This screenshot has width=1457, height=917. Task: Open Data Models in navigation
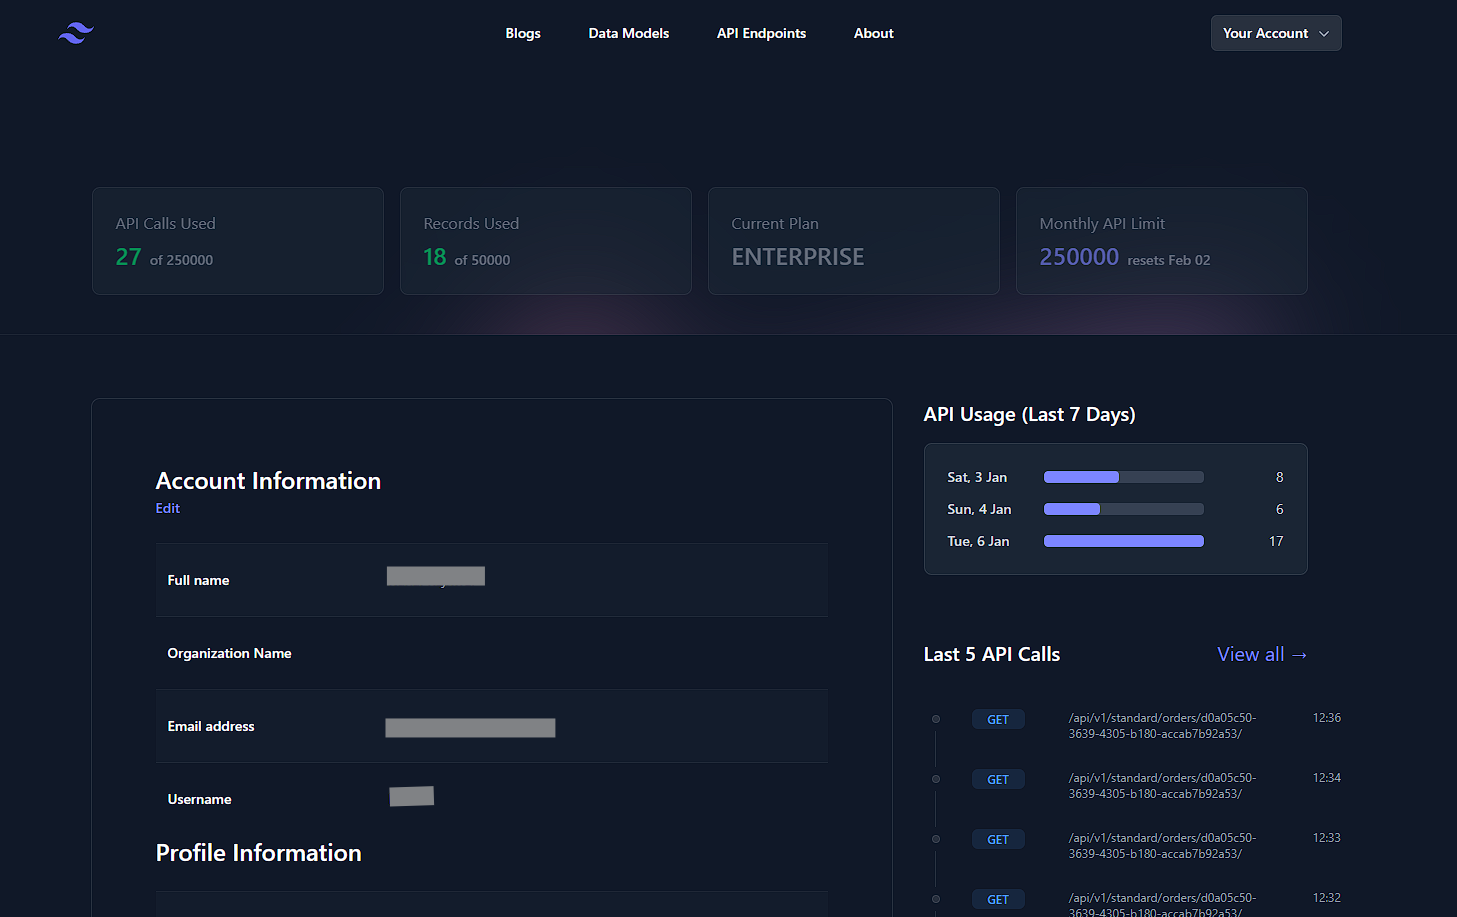point(628,33)
